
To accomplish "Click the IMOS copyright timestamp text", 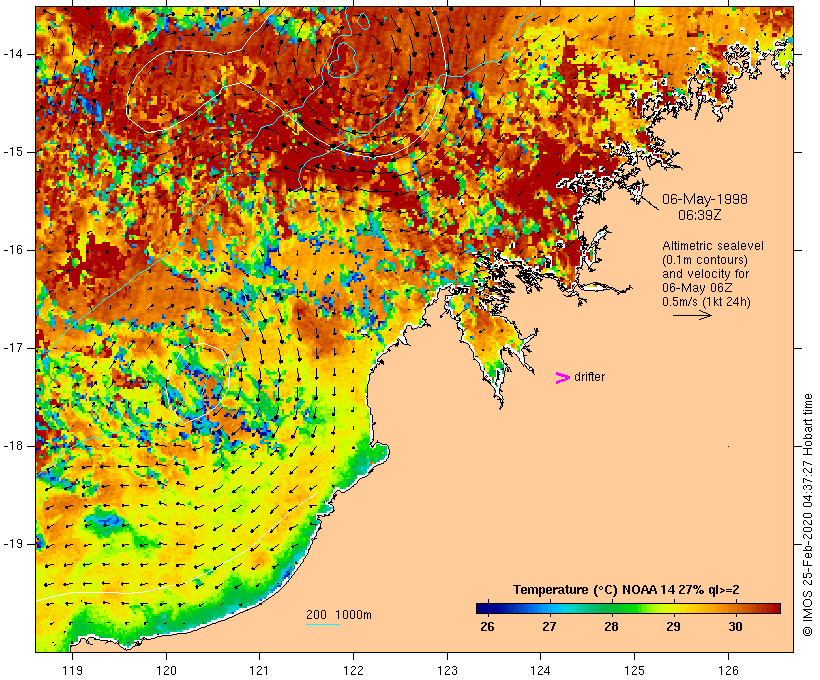I will pyautogui.click(x=807, y=515).
